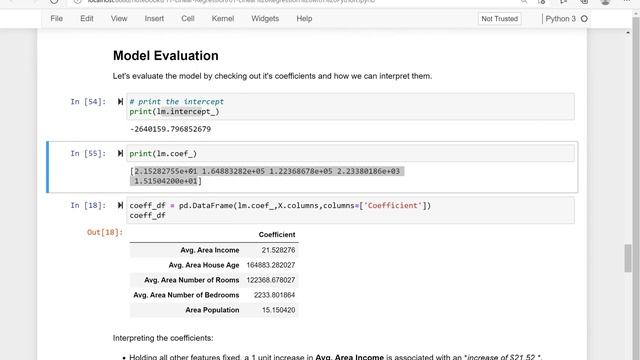Run the cell labeled In [55]
The image size is (640, 360).
tap(120, 153)
